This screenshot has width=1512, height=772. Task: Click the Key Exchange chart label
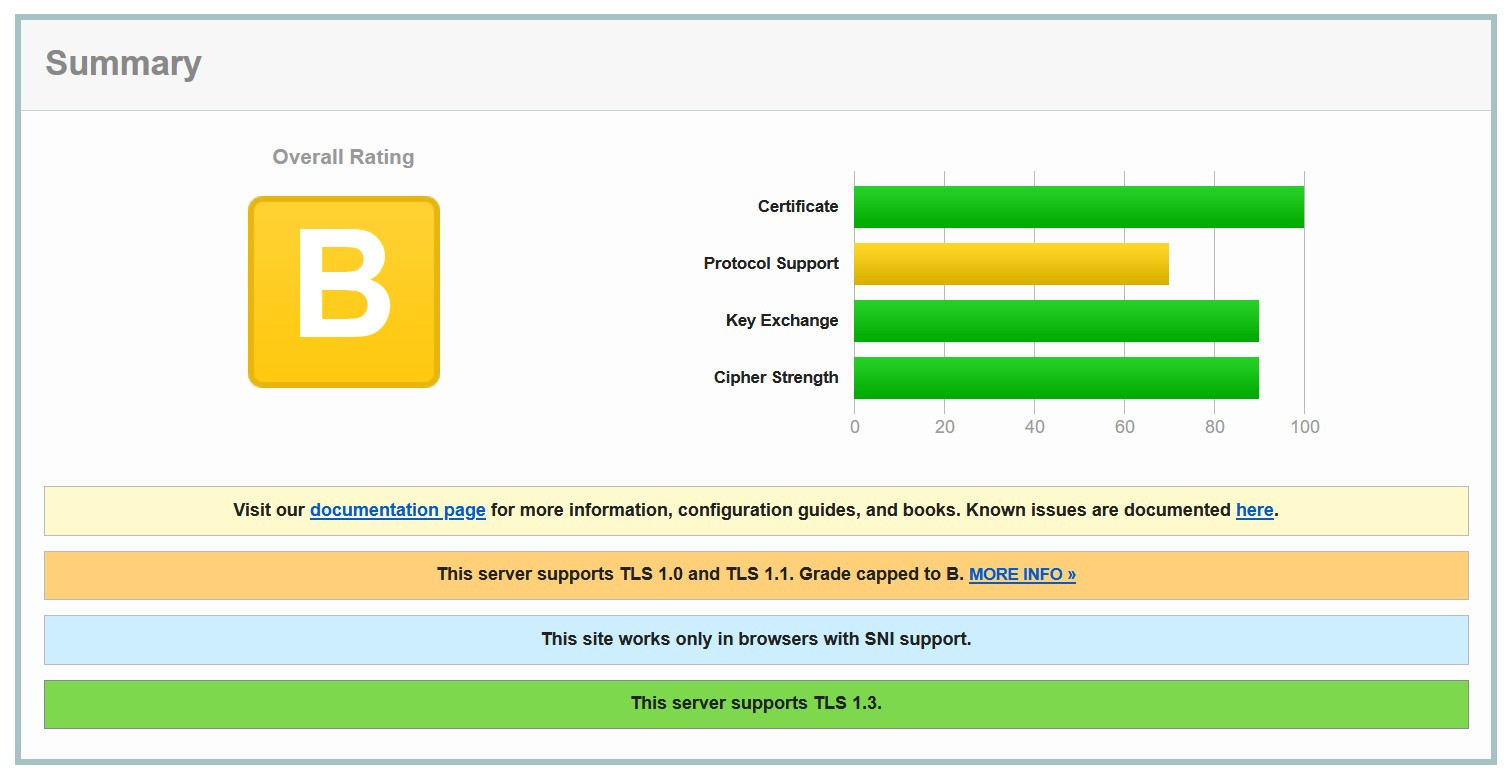point(782,321)
